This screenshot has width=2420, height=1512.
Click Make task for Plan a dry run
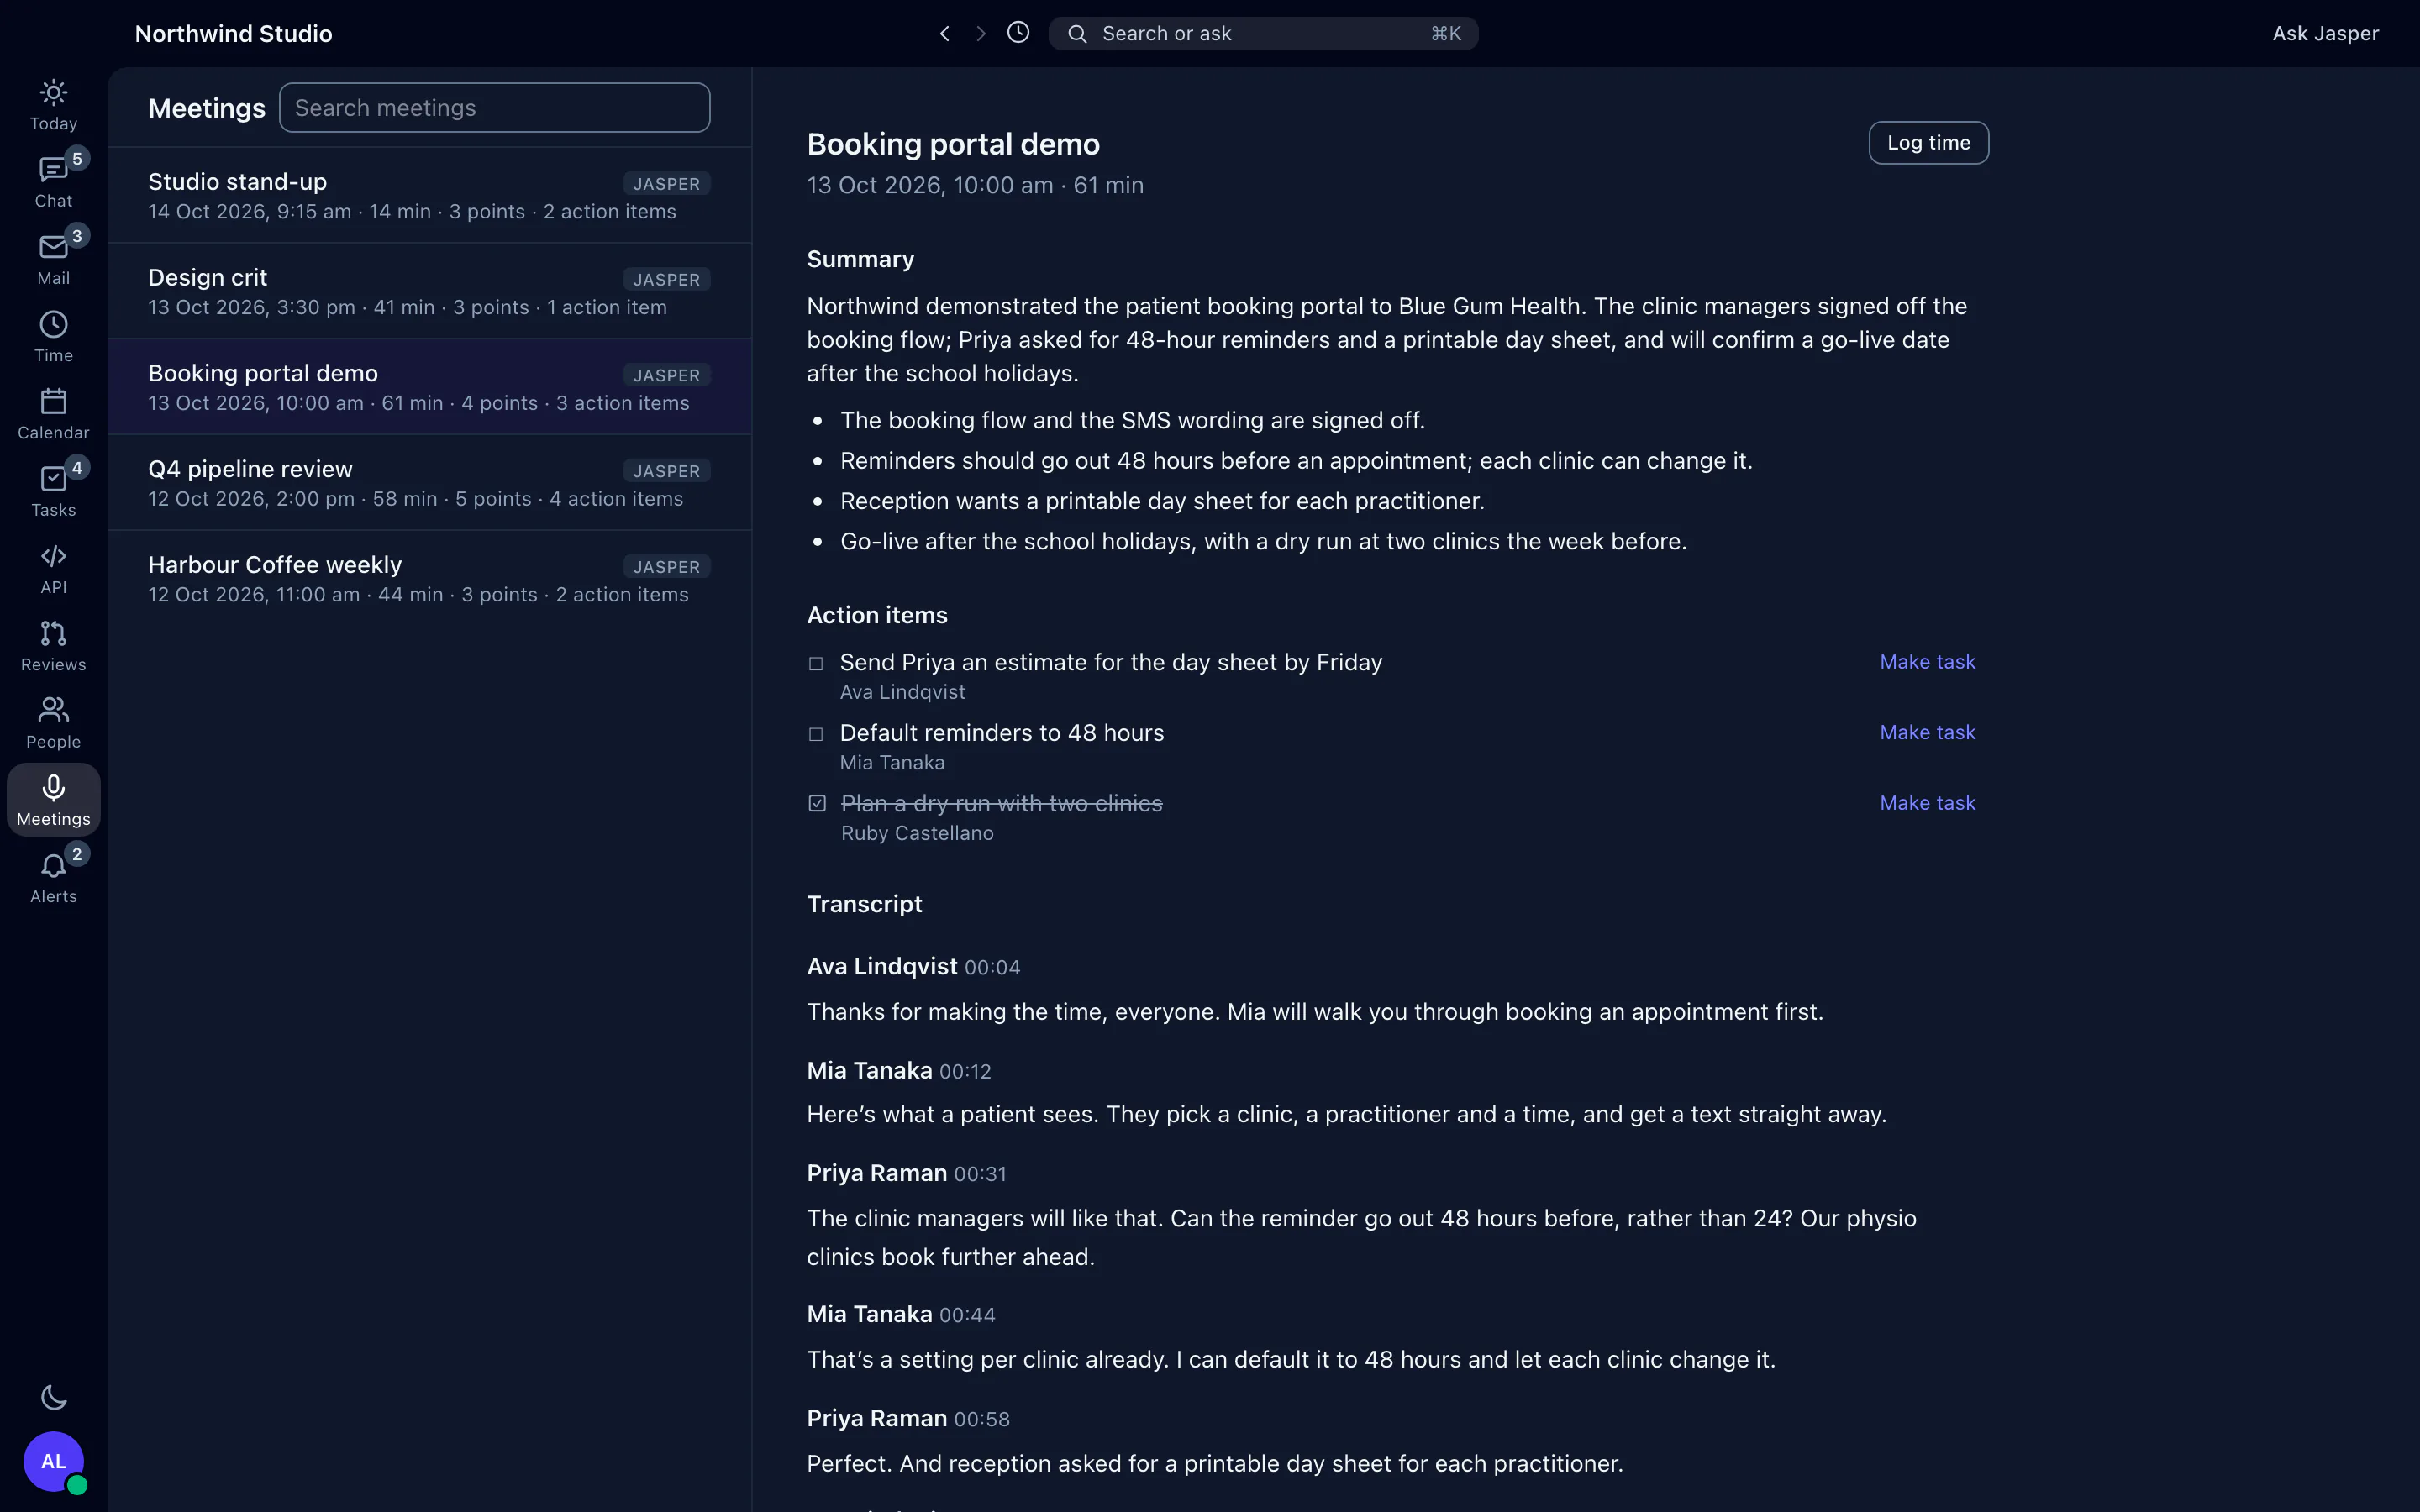(1927, 803)
